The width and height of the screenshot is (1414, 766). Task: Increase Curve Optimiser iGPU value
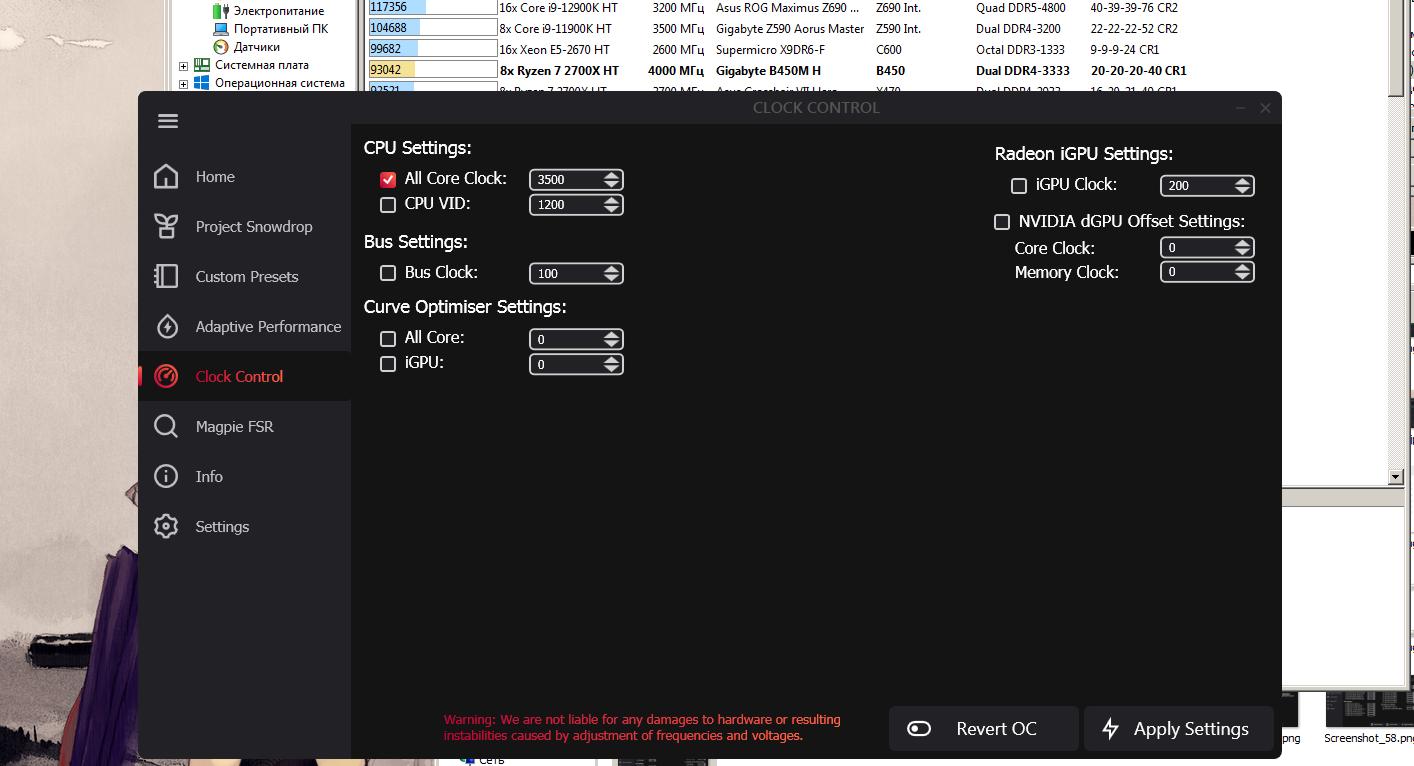(611, 359)
